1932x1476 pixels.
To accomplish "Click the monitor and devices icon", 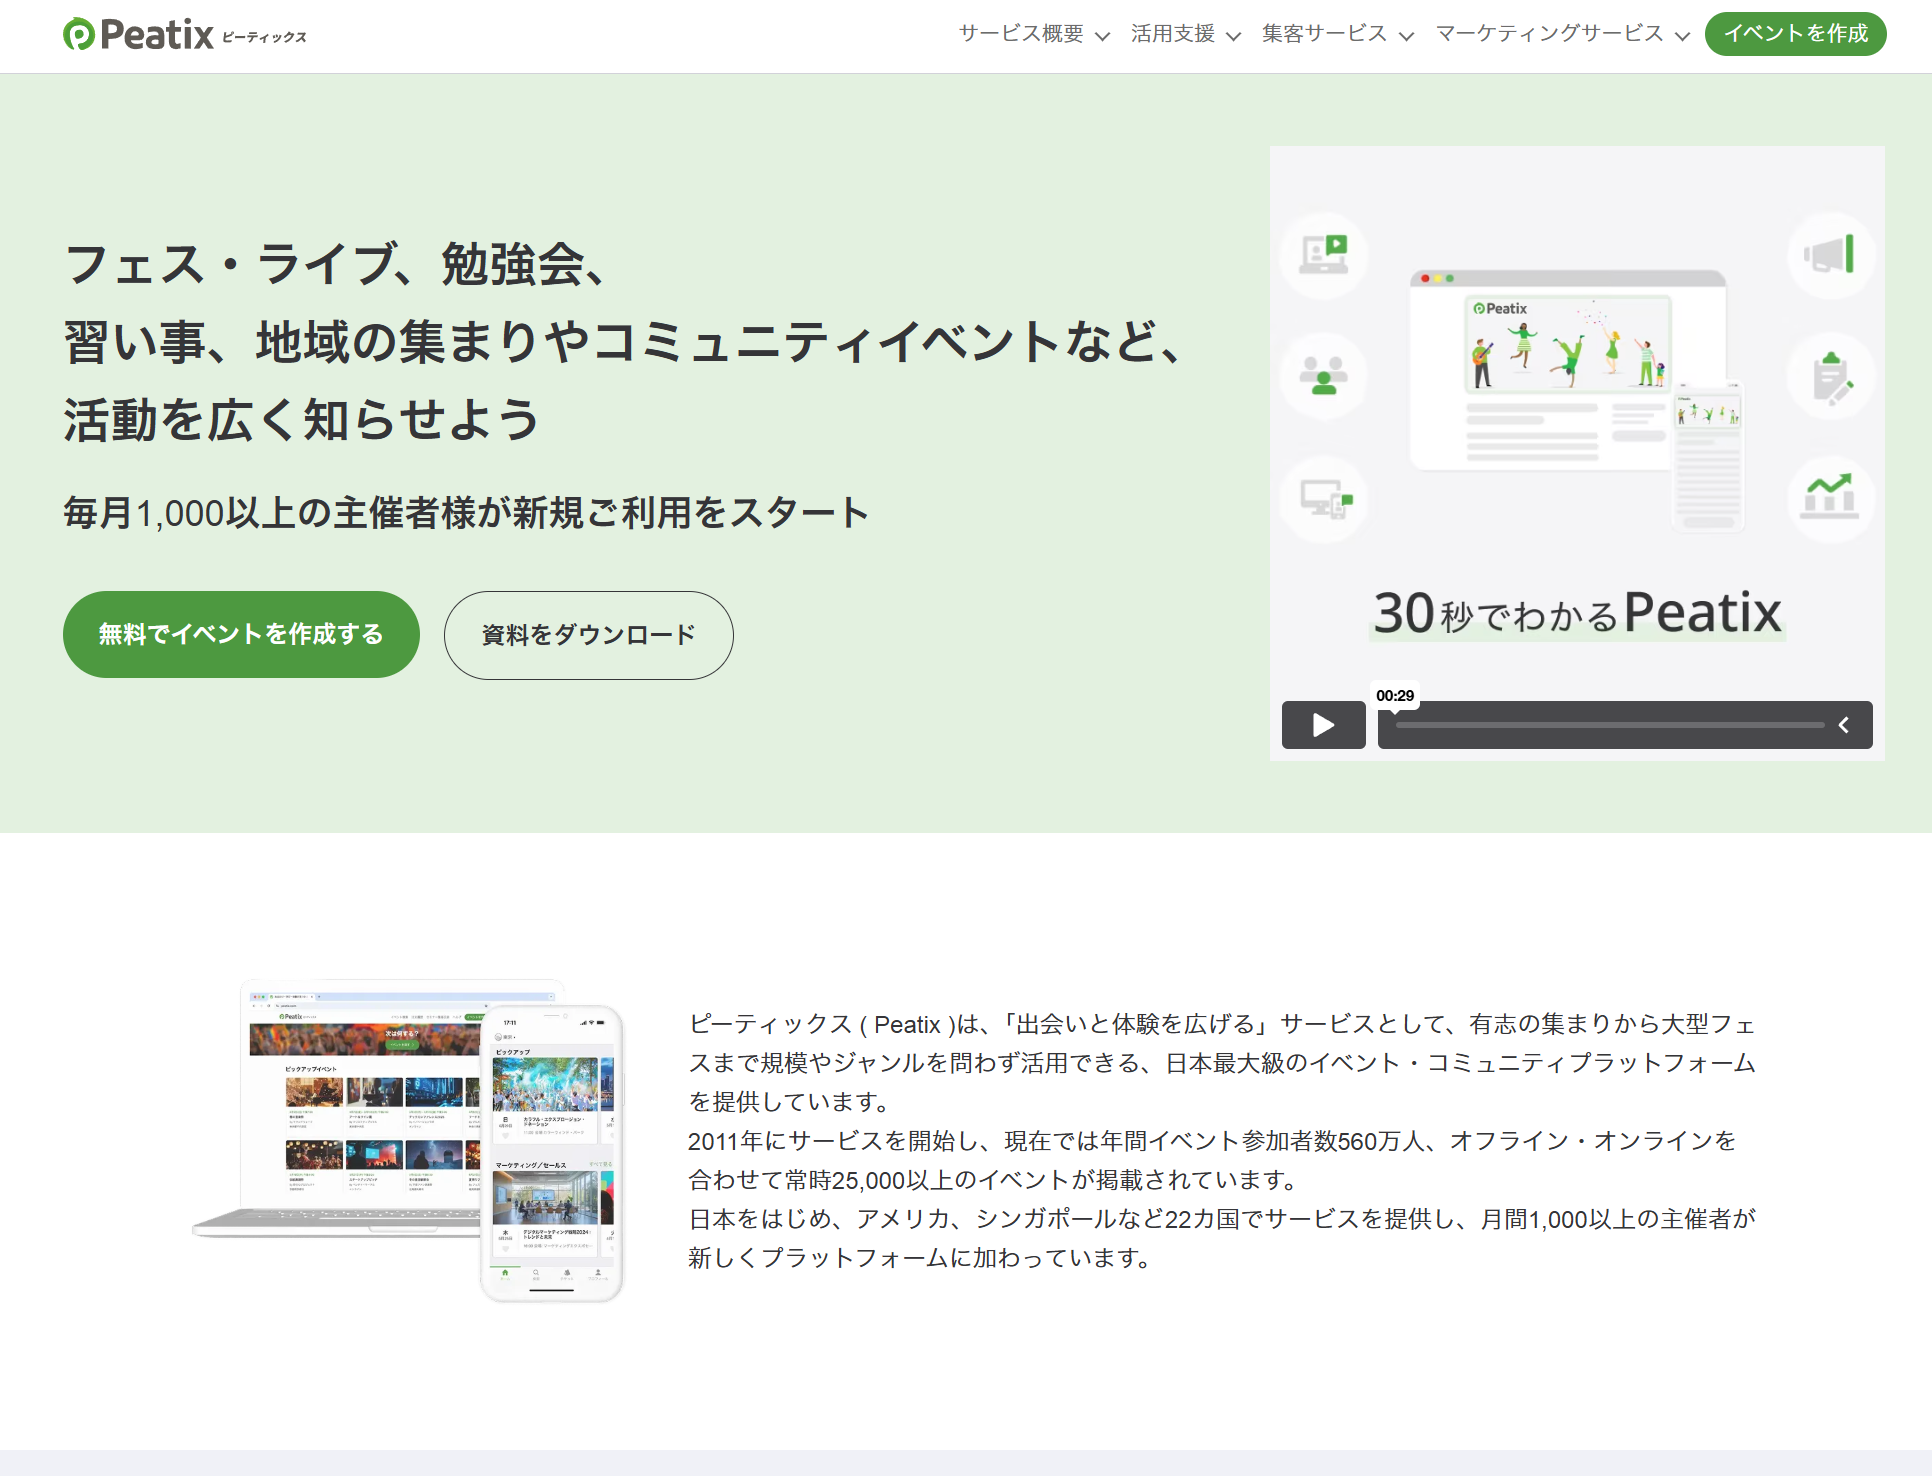I will click(x=1325, y=498).
